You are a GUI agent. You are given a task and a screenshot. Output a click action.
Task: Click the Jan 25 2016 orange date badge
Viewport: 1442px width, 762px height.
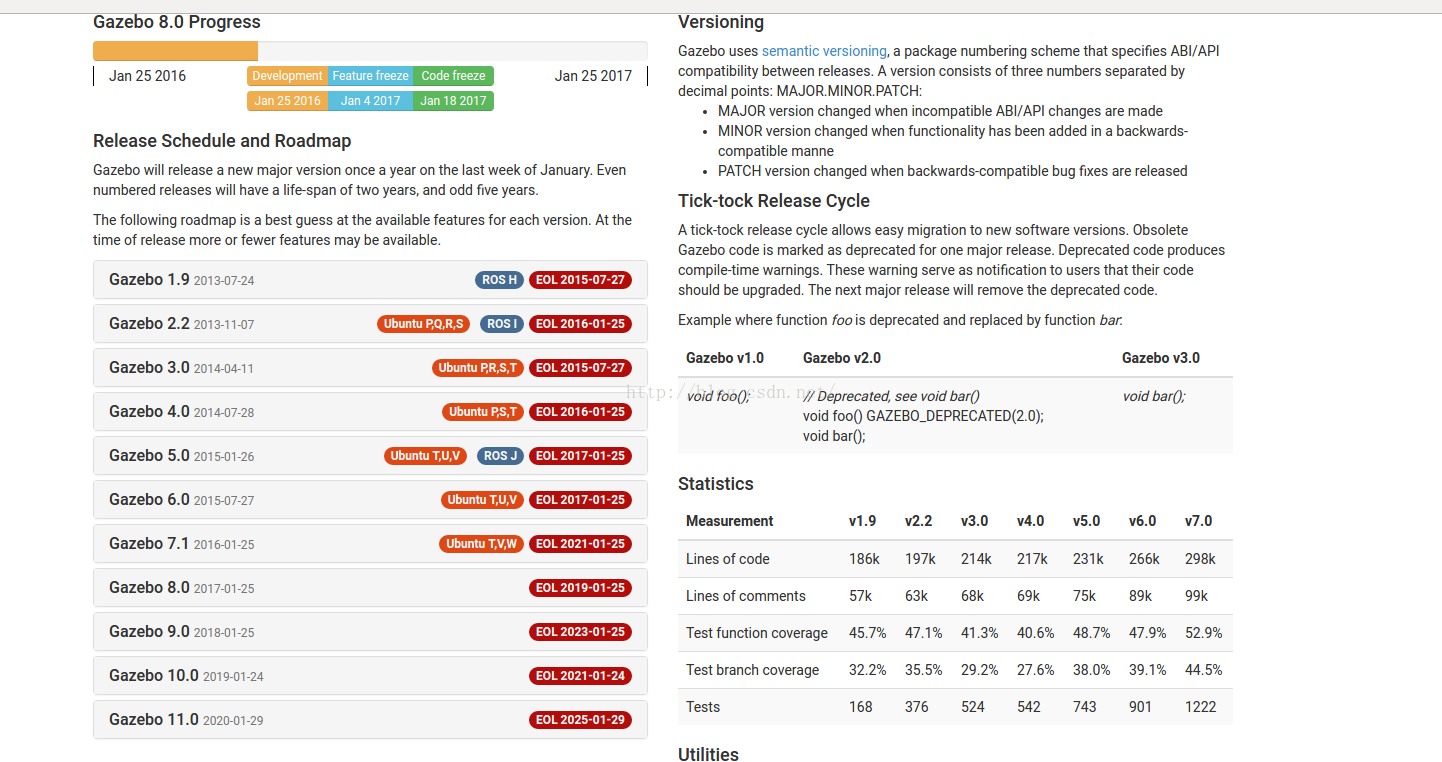287,101
